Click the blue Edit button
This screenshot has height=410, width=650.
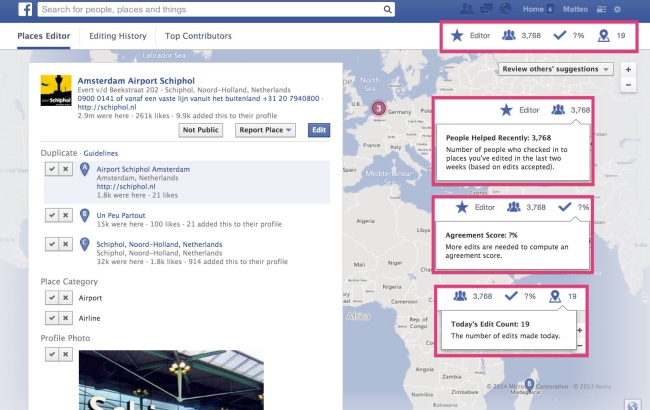coord(319,130)
